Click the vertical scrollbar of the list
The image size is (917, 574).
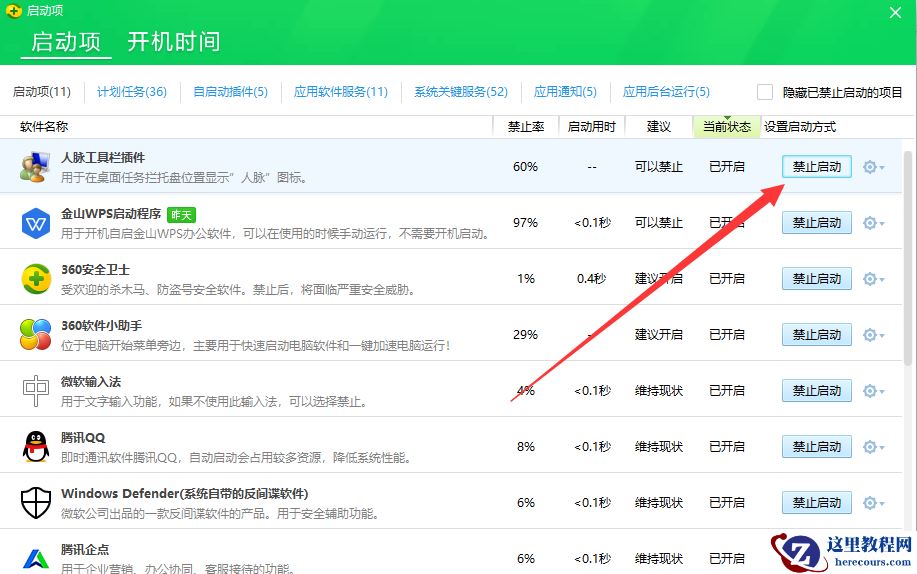click(x=908, y=257)
